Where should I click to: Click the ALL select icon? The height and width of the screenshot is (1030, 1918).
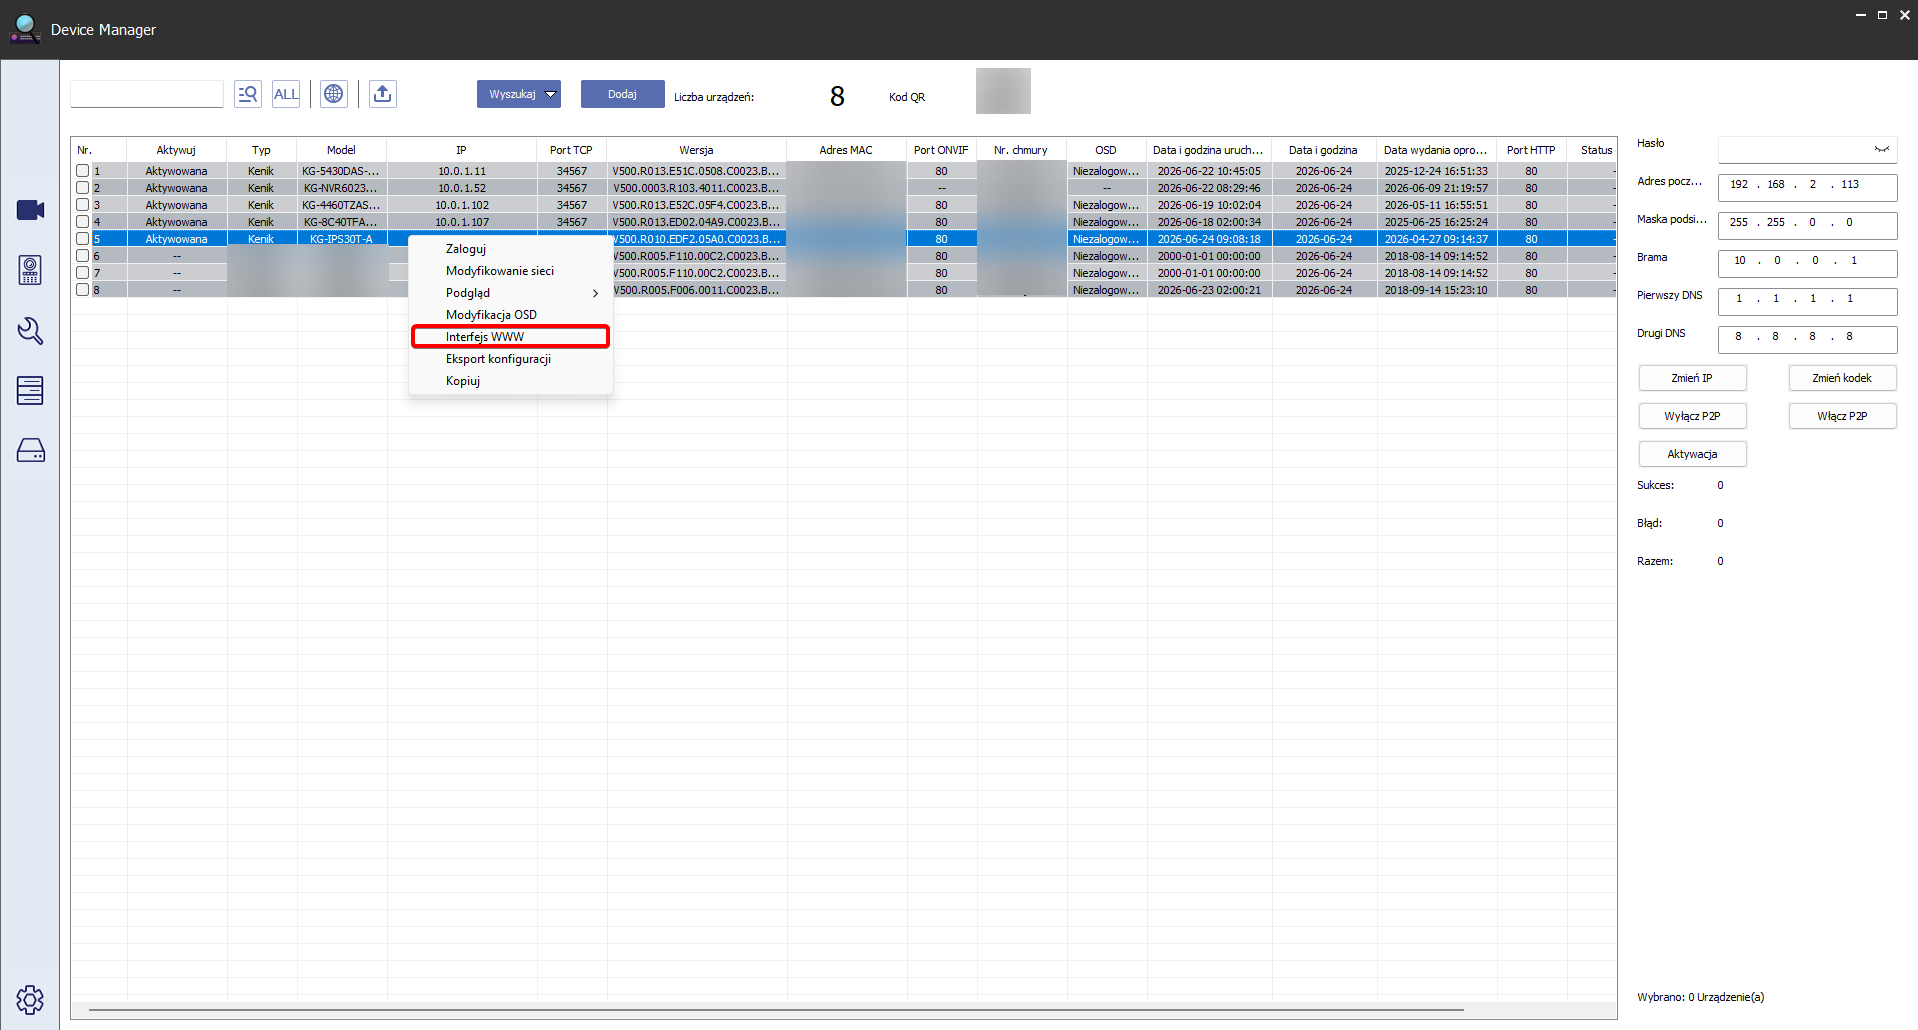tap(286, 94)
